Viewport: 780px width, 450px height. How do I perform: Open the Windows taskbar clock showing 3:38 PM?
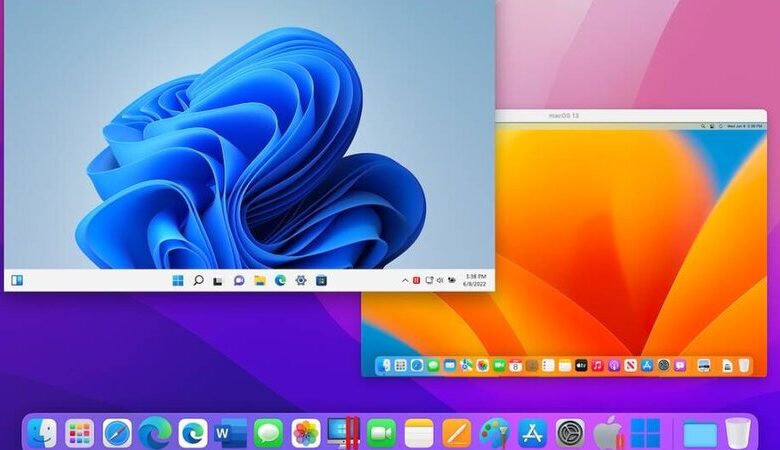(x=475, y=280)
